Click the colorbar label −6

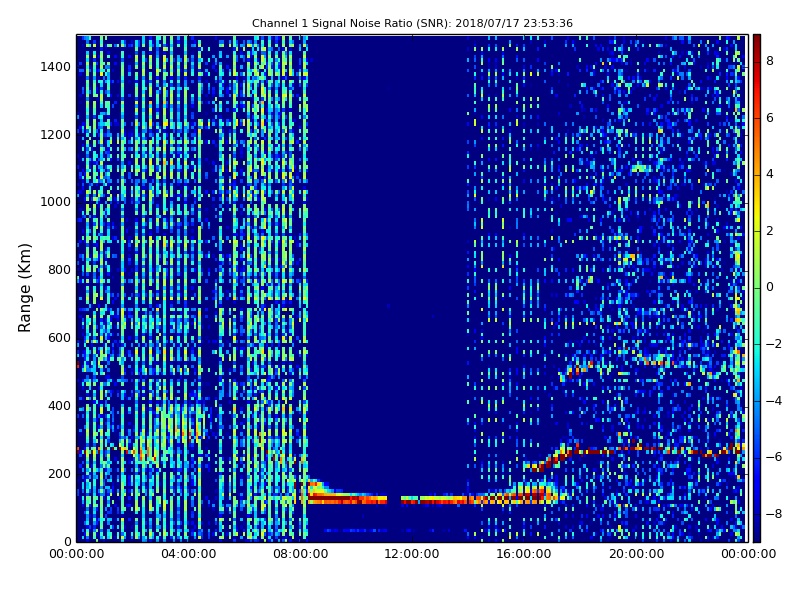click(x=774, y=457)
